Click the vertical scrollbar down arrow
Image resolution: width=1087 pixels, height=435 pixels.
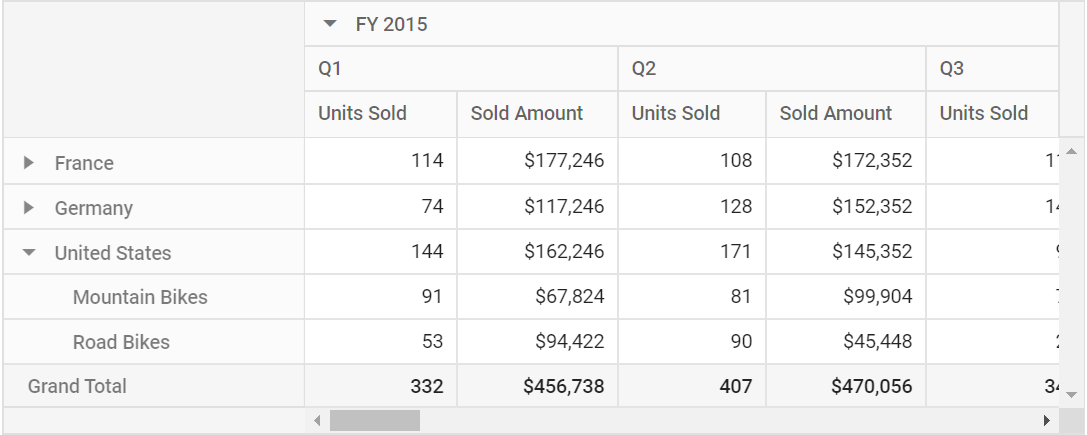(x=1072, y=395)
